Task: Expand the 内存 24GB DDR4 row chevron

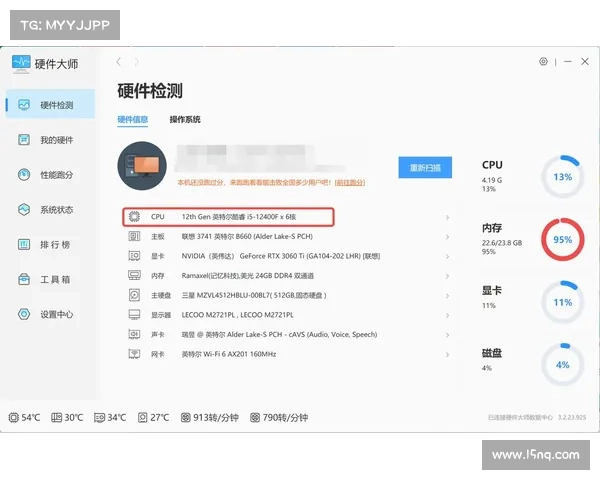Action: pyautogui.click(x=447, y=276)
